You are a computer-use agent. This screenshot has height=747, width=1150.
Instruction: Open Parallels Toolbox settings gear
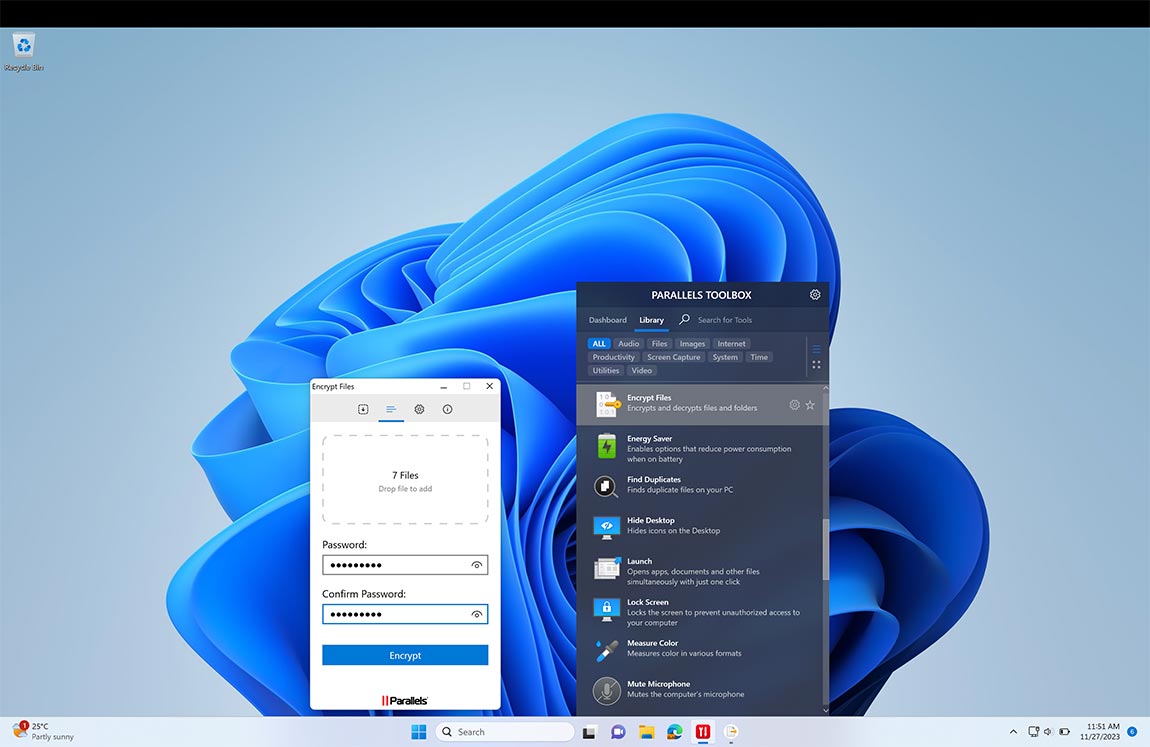coord(814,294)
